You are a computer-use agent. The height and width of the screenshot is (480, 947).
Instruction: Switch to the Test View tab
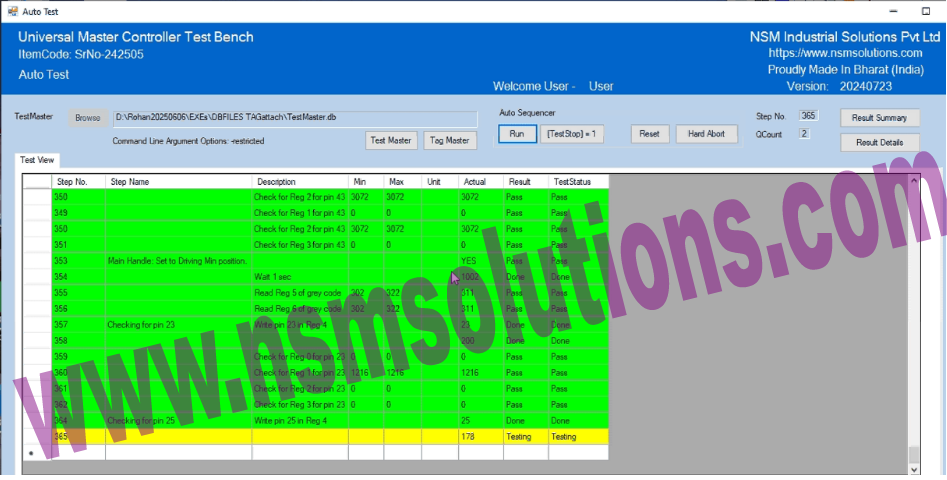pyautogui.click(x=39, y=160)
